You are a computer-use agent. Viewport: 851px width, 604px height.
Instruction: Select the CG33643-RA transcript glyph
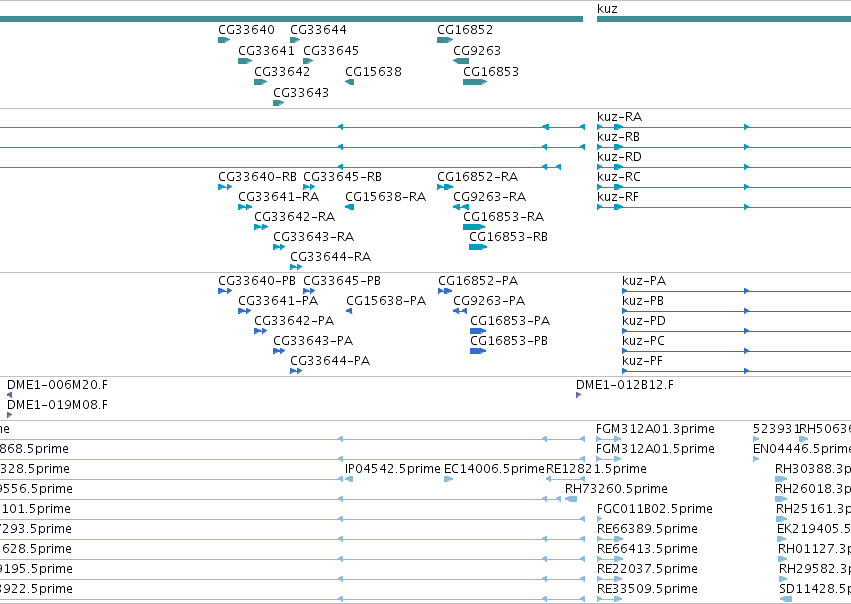pyautogui.click(x=279, y=247)
